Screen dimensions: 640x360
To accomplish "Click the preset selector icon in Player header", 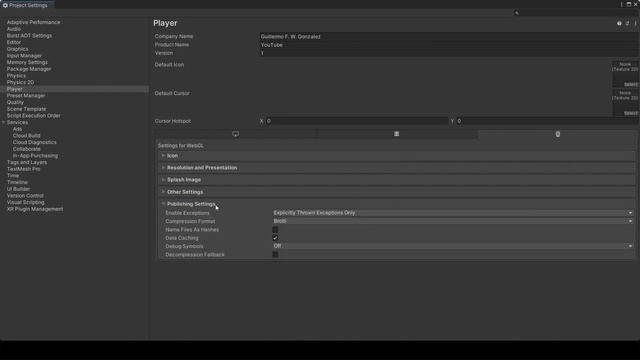I will tap(627, 23).
